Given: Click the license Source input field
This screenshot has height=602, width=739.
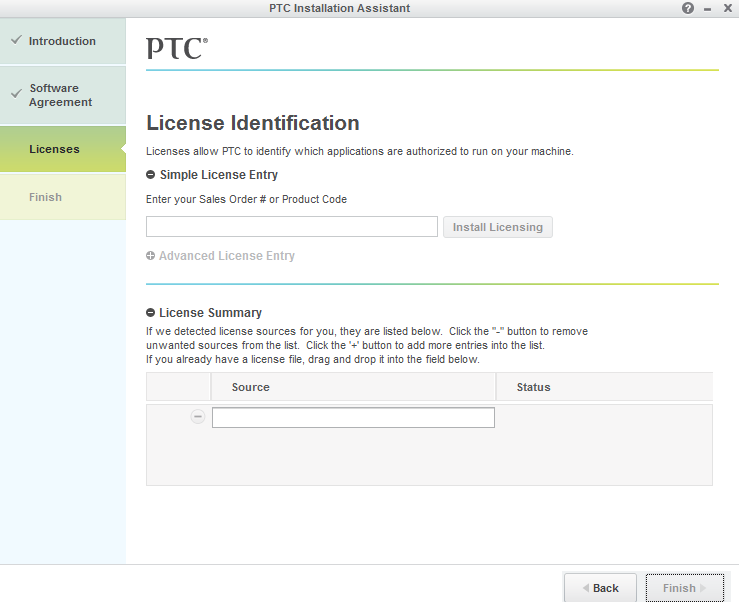Looking at the screenshot, I should click(353, 418).
